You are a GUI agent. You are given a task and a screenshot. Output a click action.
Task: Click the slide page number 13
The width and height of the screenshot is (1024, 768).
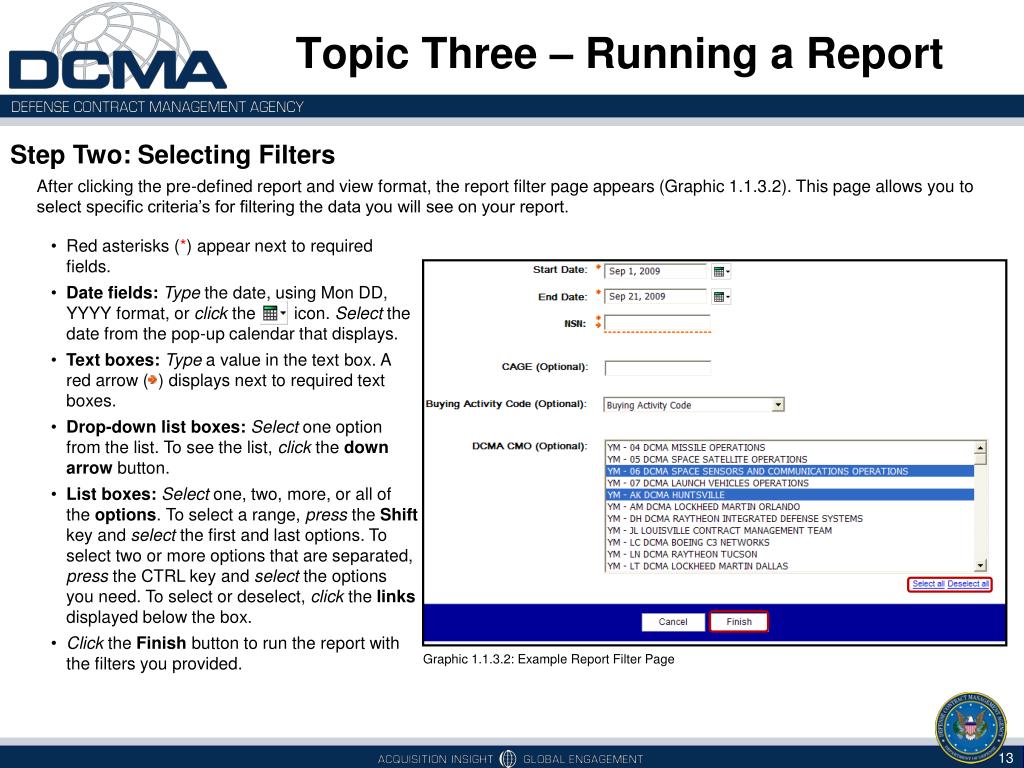pos(1006,758)
